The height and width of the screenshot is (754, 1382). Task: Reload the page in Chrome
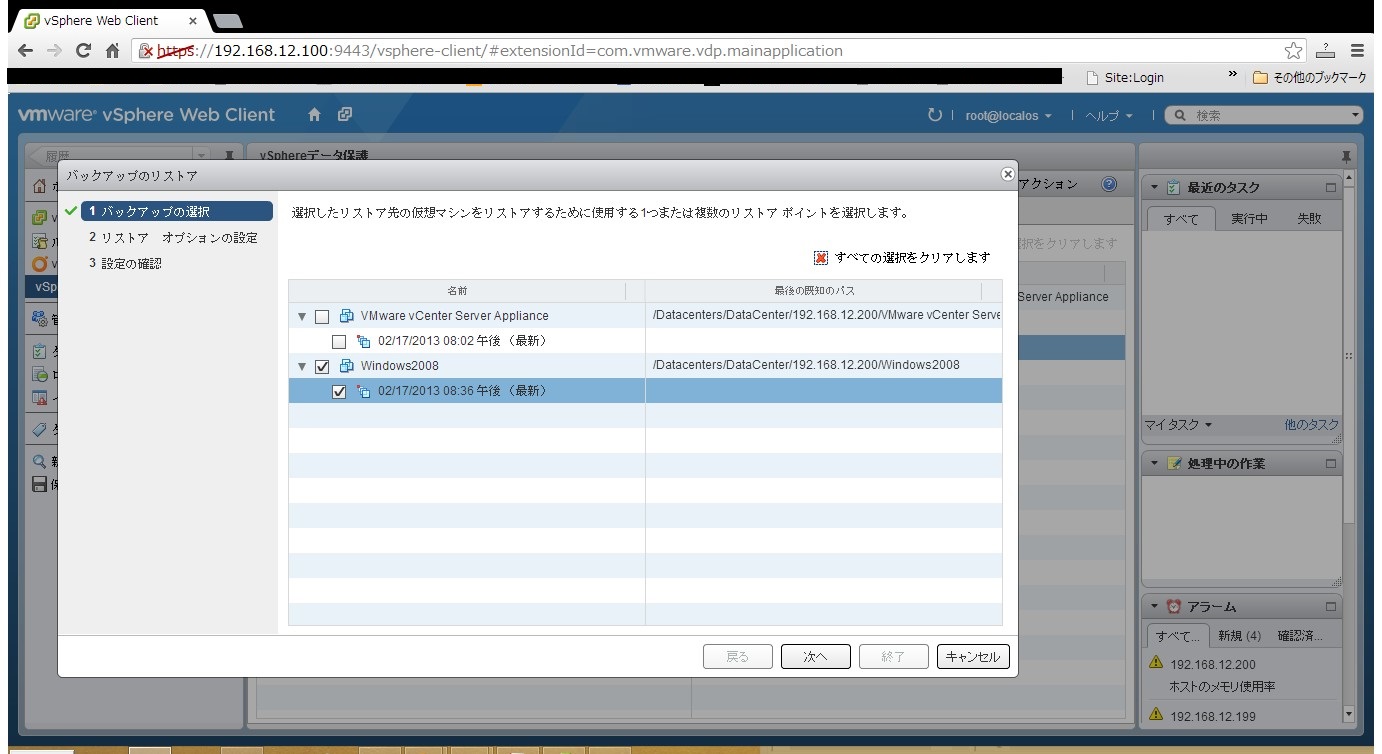click(x=83, y=50)
